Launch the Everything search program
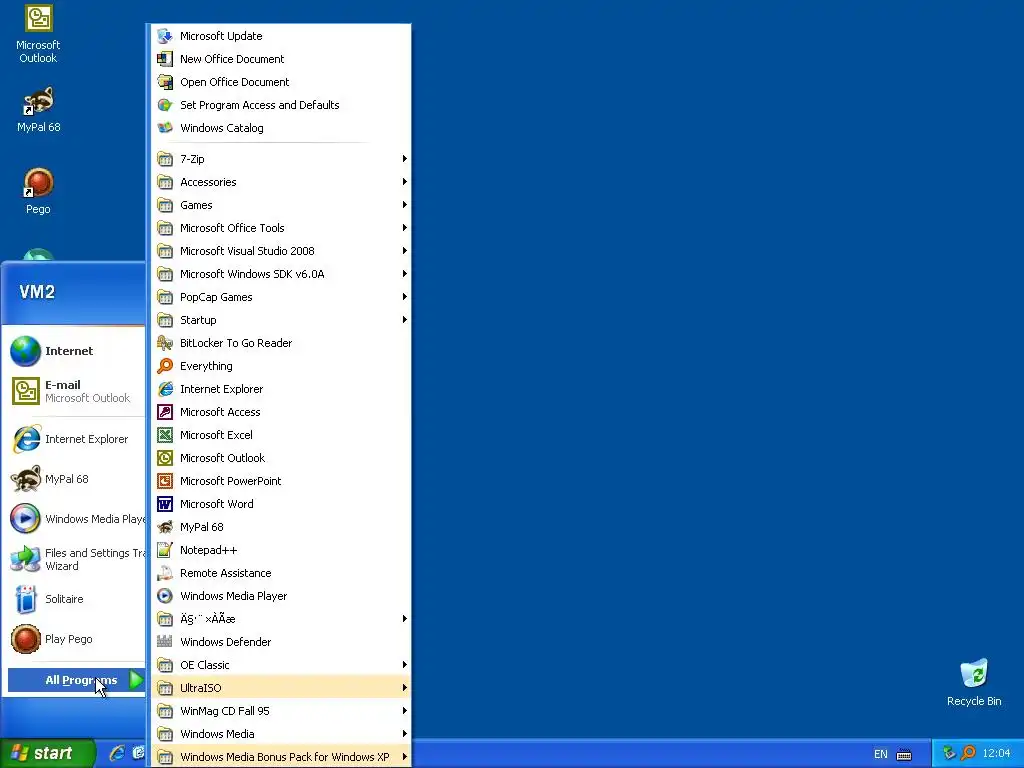The image size is (1024, 768). coord(281,366)
